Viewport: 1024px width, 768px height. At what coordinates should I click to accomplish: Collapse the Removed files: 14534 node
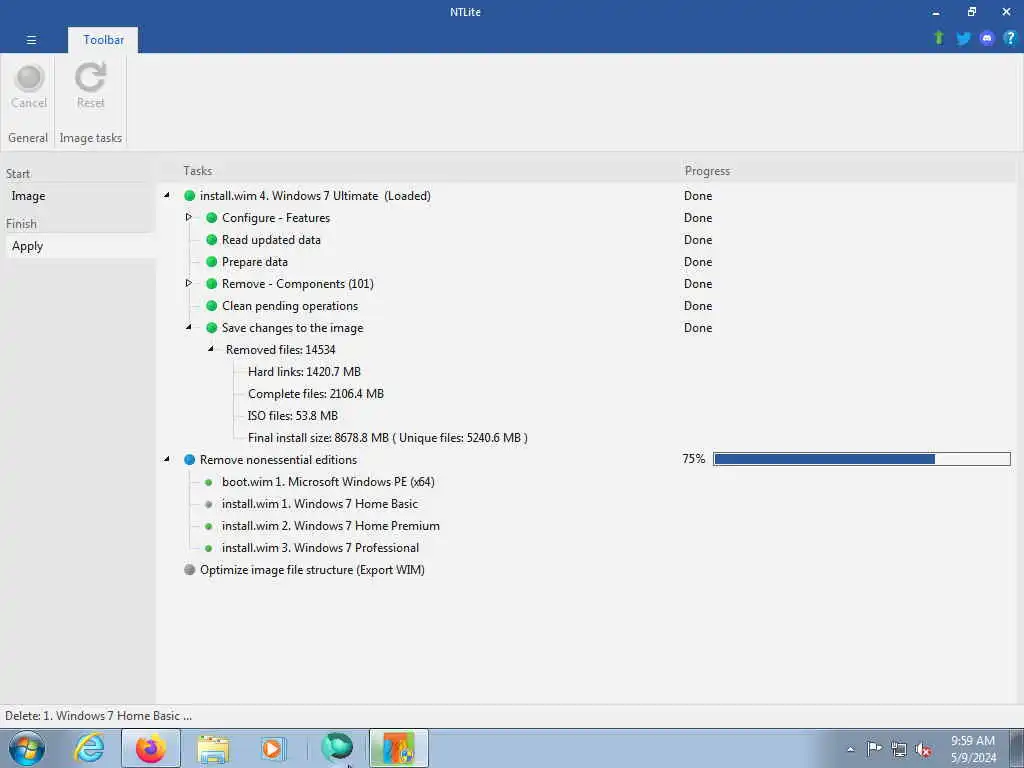211,349
